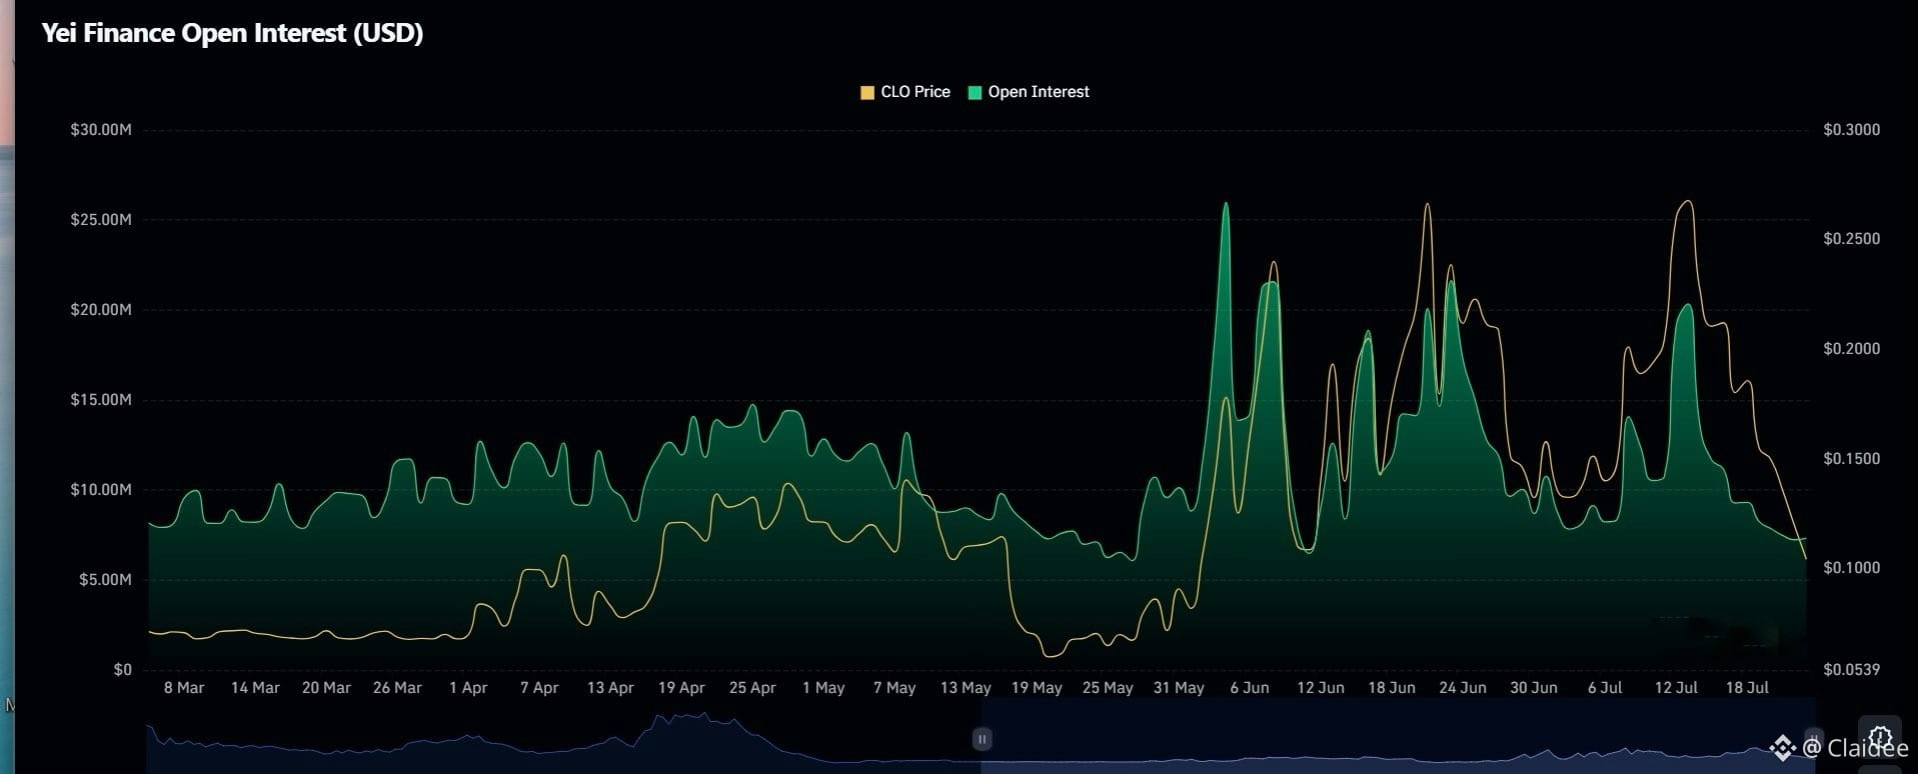Click the yellow CLO Price color swatch
Image resolution: width=1918 pixels, height=774 pixels.
click(867, 93)
